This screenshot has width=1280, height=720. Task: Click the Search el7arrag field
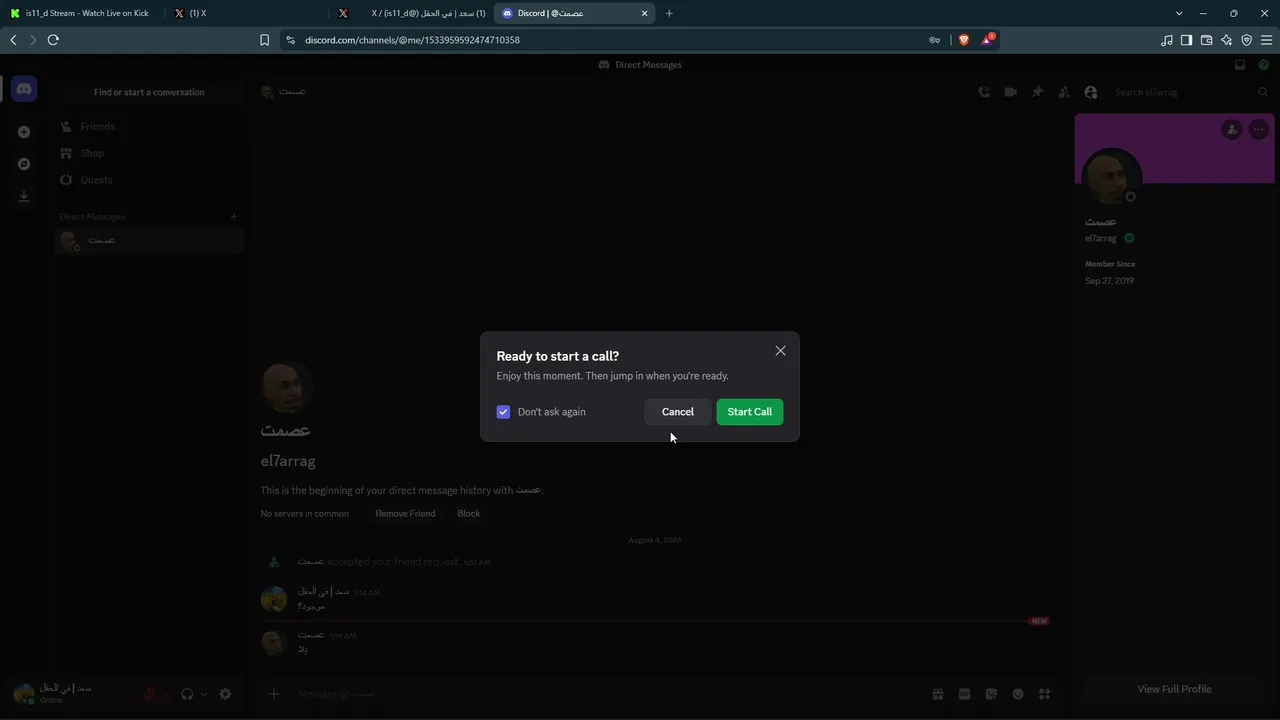(x=1190, y=92)
